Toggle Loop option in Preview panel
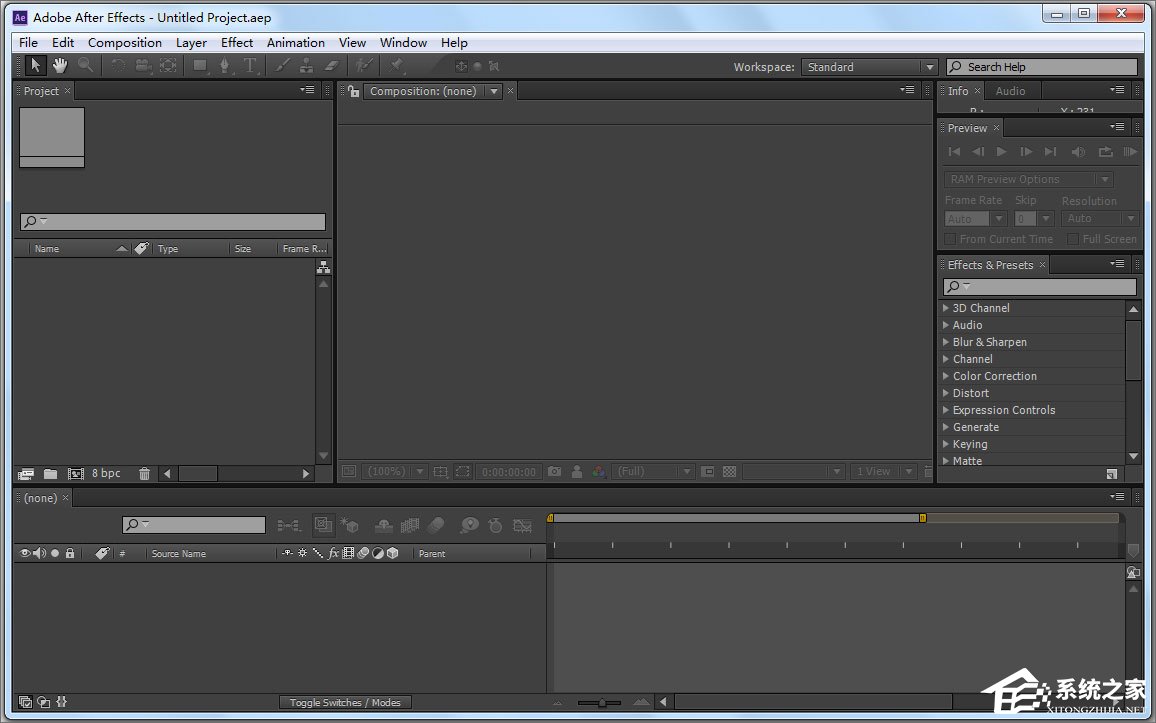This screenshot has height=723, width=1156. (1105, 152)
